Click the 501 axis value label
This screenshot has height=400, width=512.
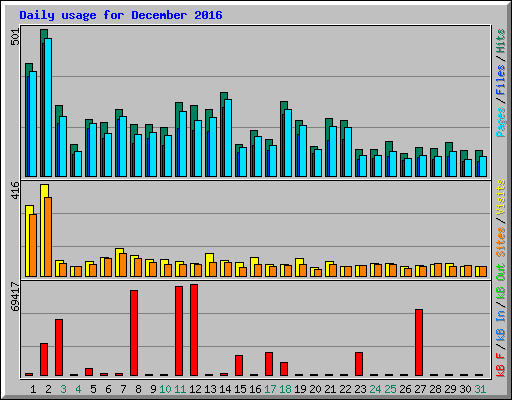pos(15,37)
